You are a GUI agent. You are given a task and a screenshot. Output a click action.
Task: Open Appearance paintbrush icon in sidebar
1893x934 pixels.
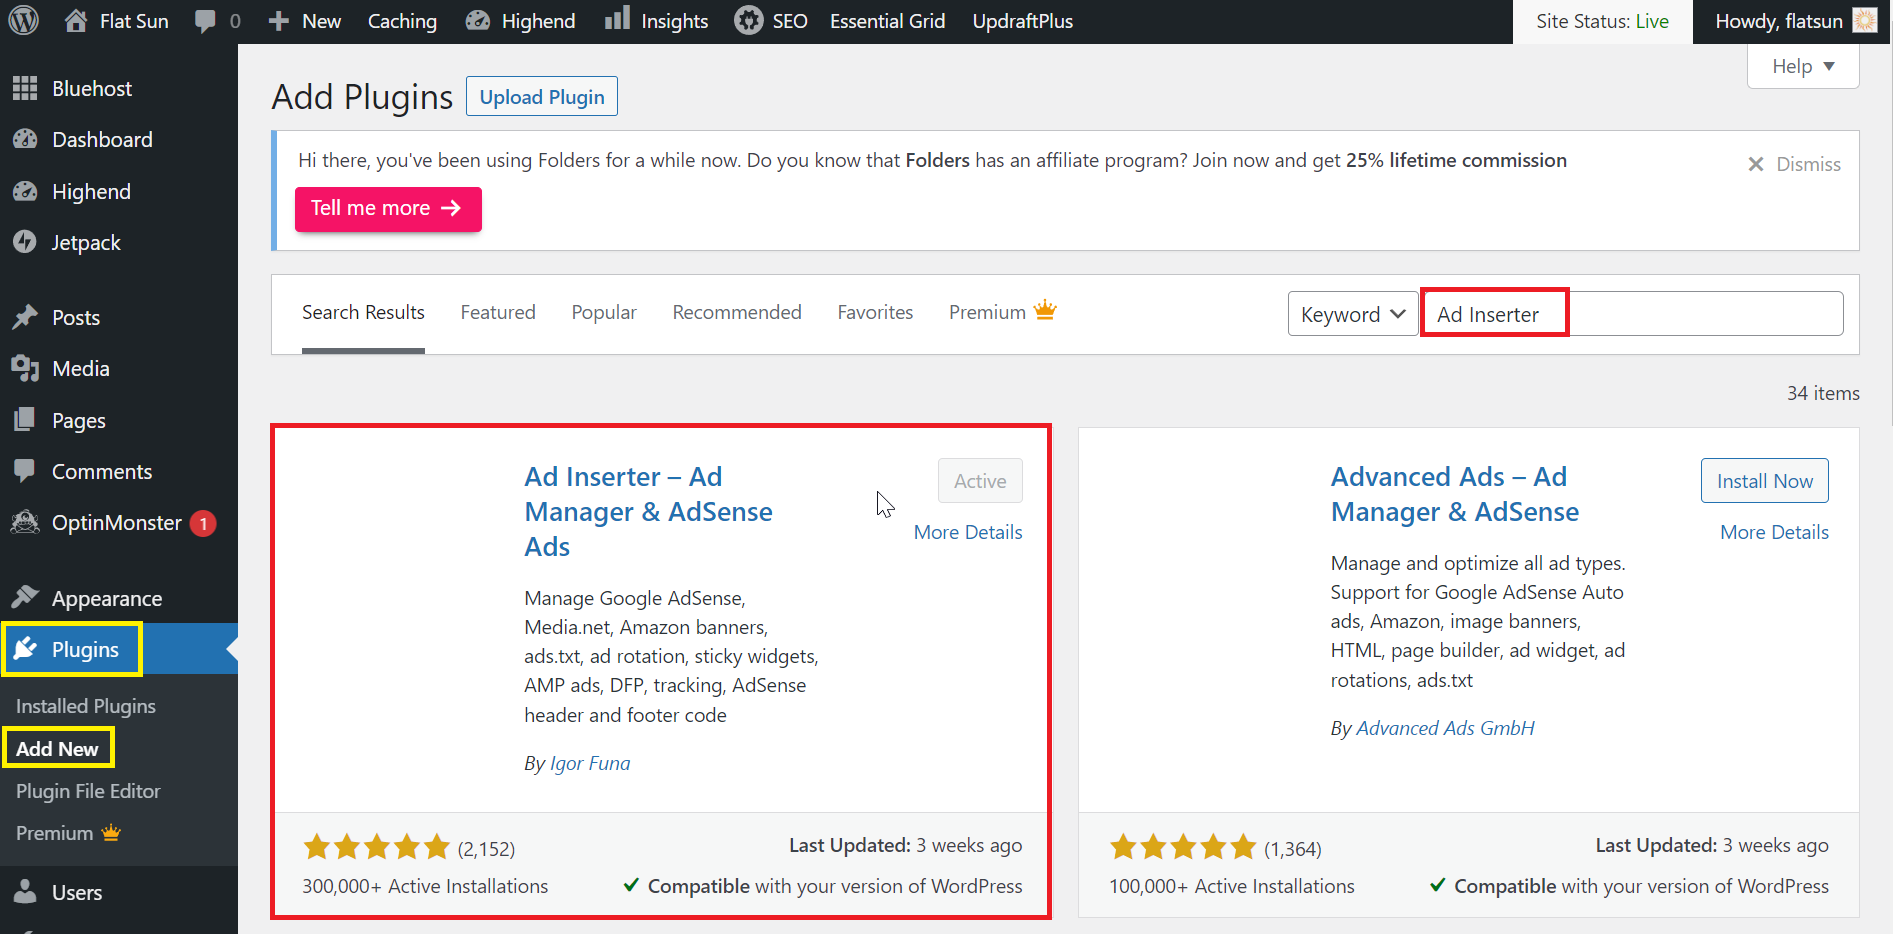(25, 597)
